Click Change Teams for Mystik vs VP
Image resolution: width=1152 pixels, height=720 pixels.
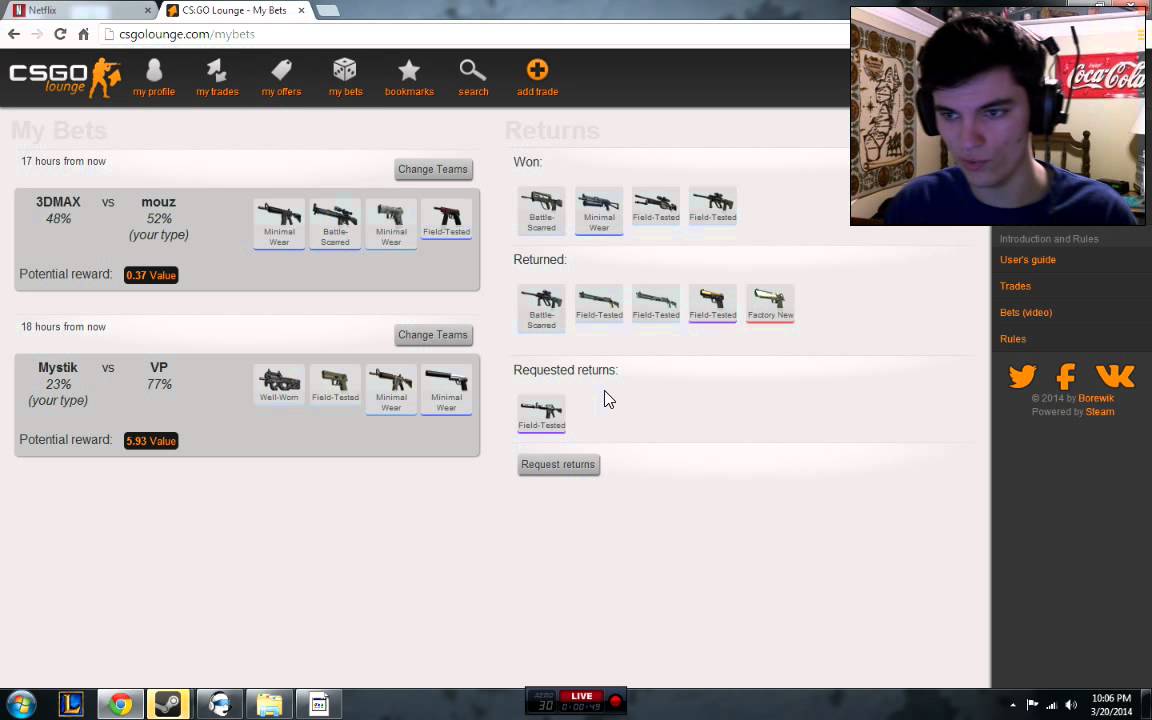[433, 335]
